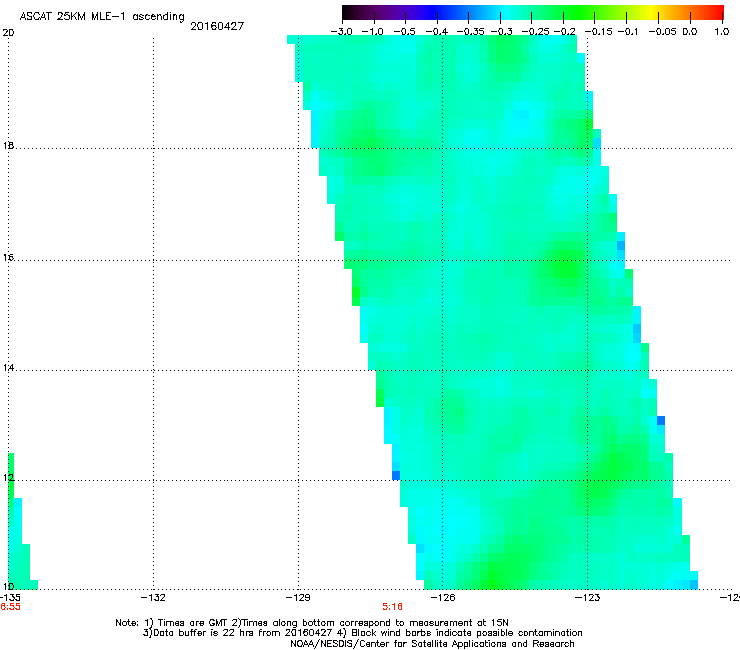Click the 0.0 colorbar label
Screen dimensions: 740x650
[x=690, y=32]
